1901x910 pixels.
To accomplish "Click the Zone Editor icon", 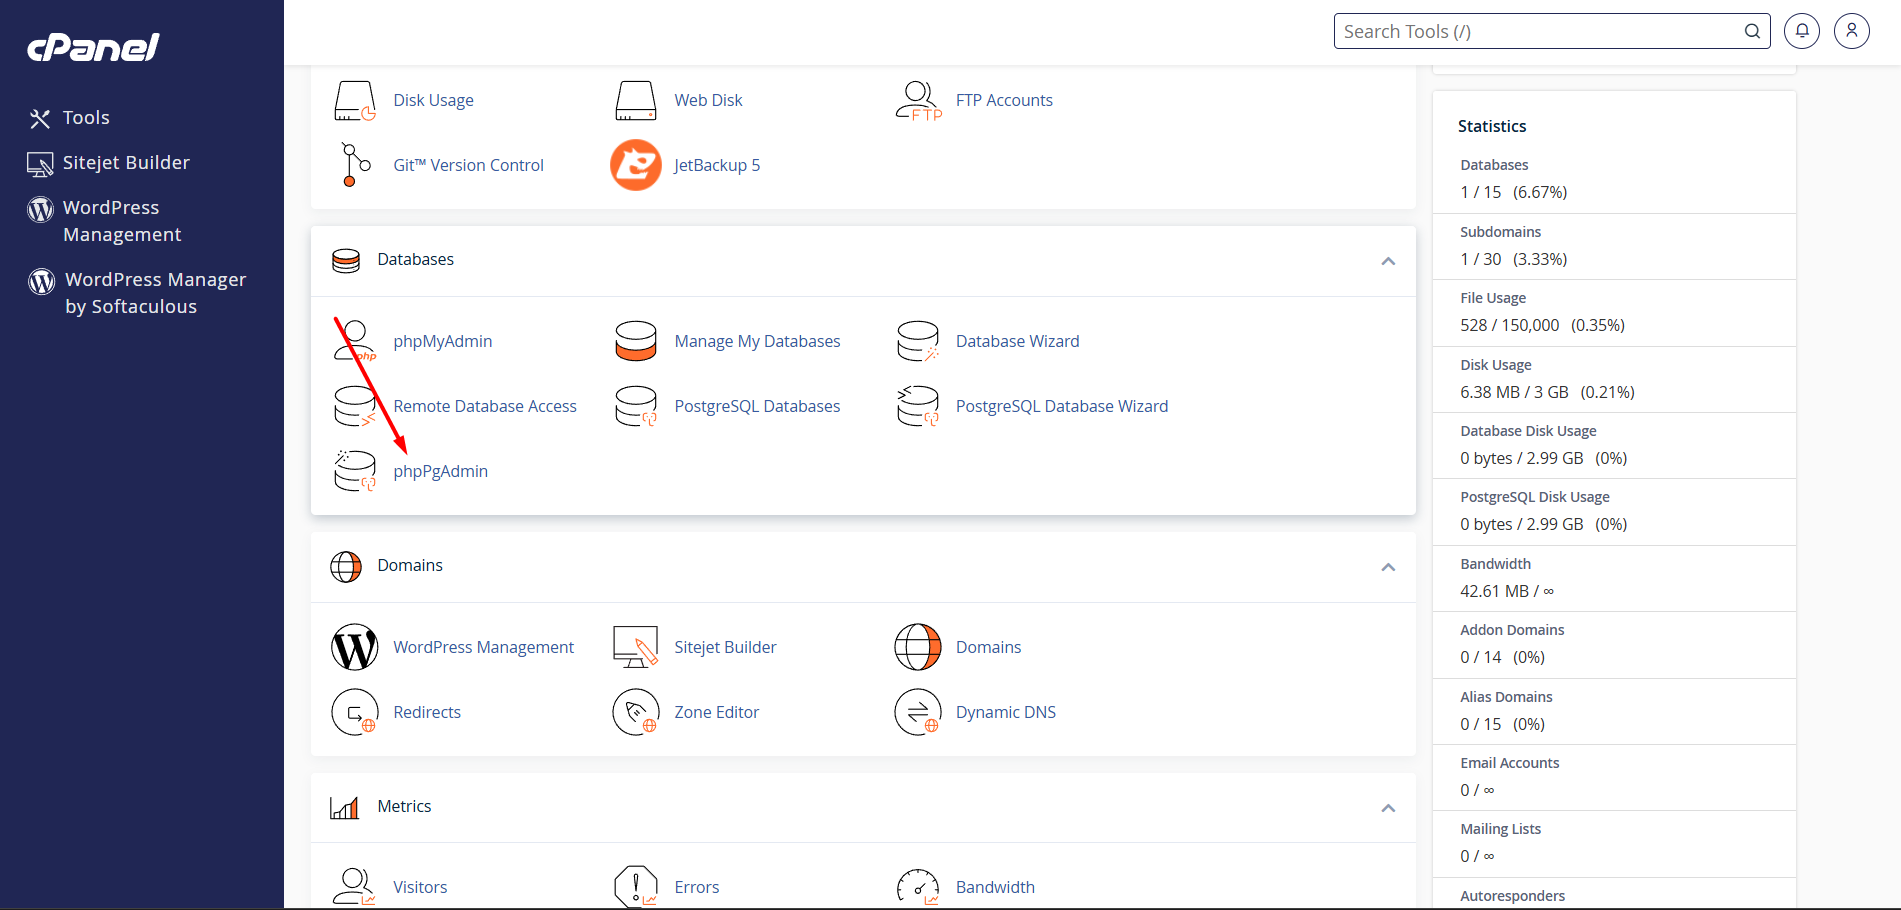I will [x=636, y=712].
